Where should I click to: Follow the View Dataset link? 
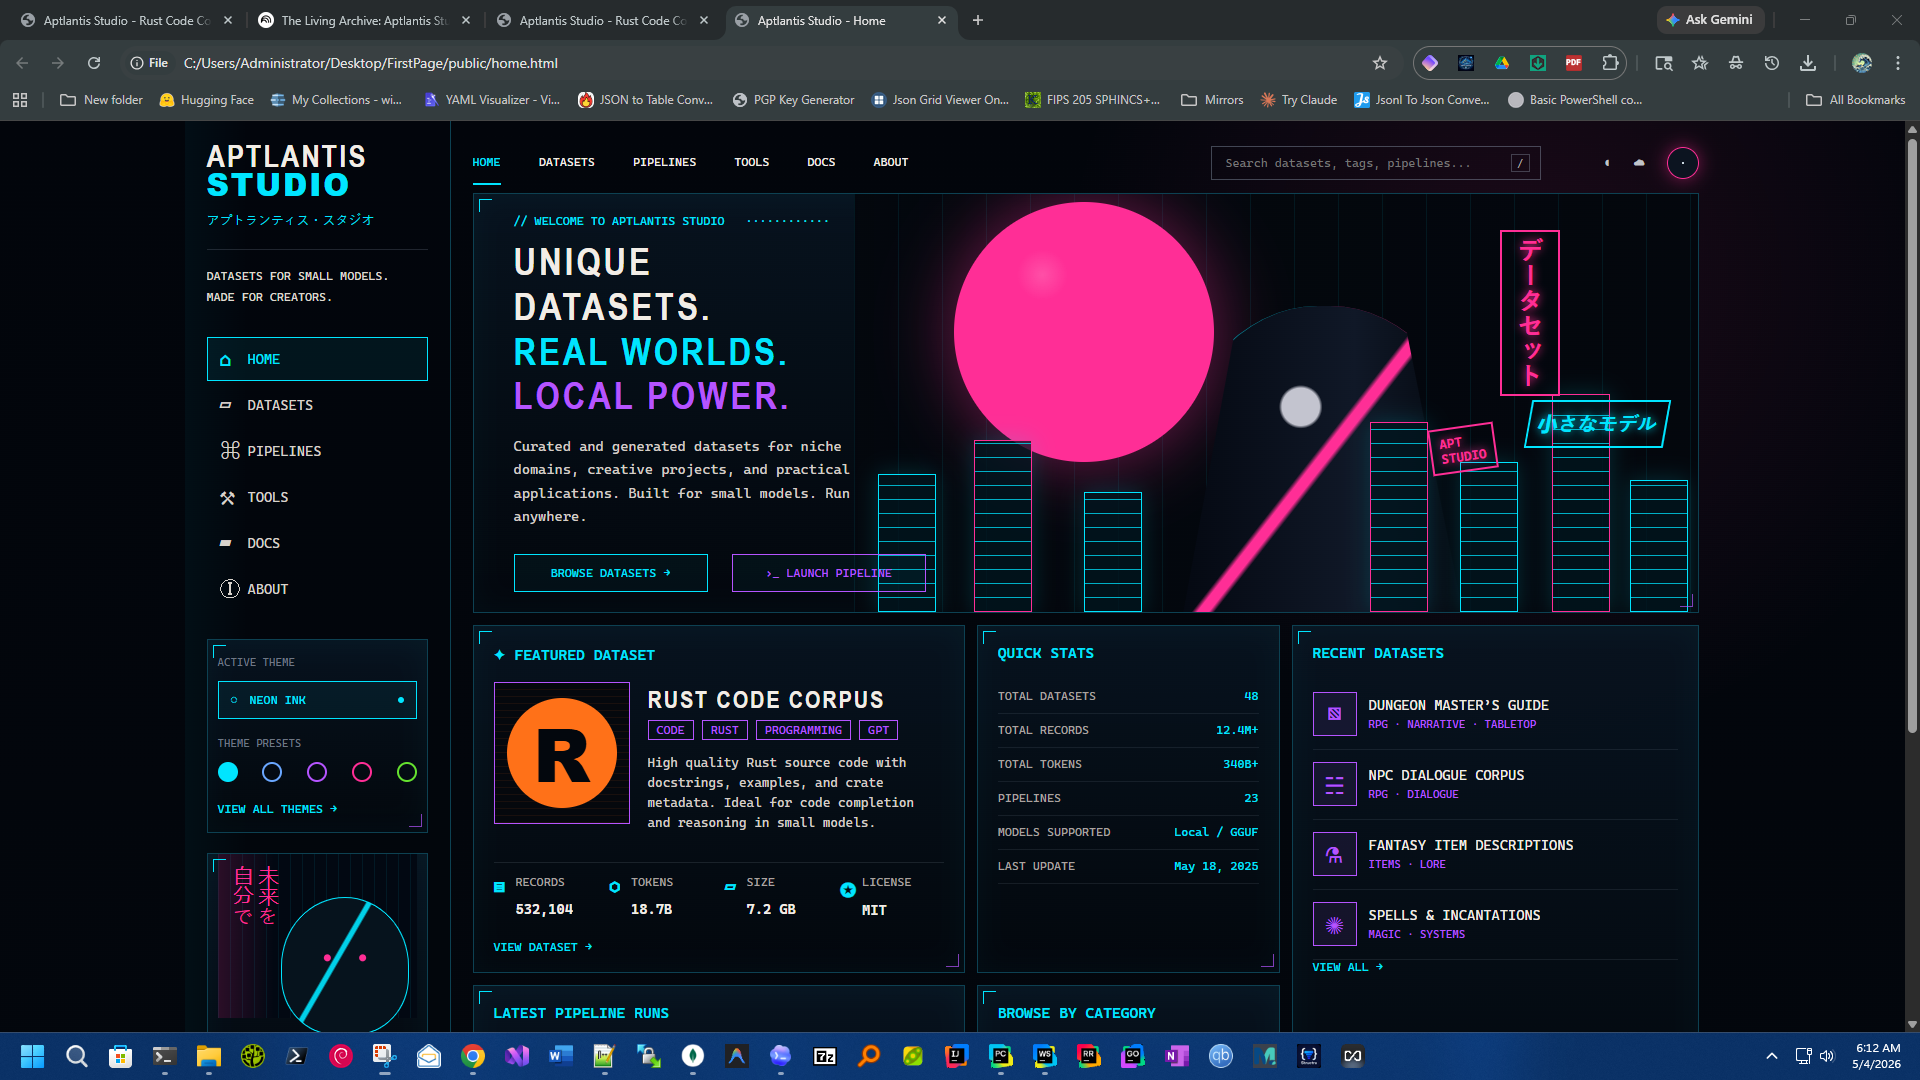click(x=542, y=947)
